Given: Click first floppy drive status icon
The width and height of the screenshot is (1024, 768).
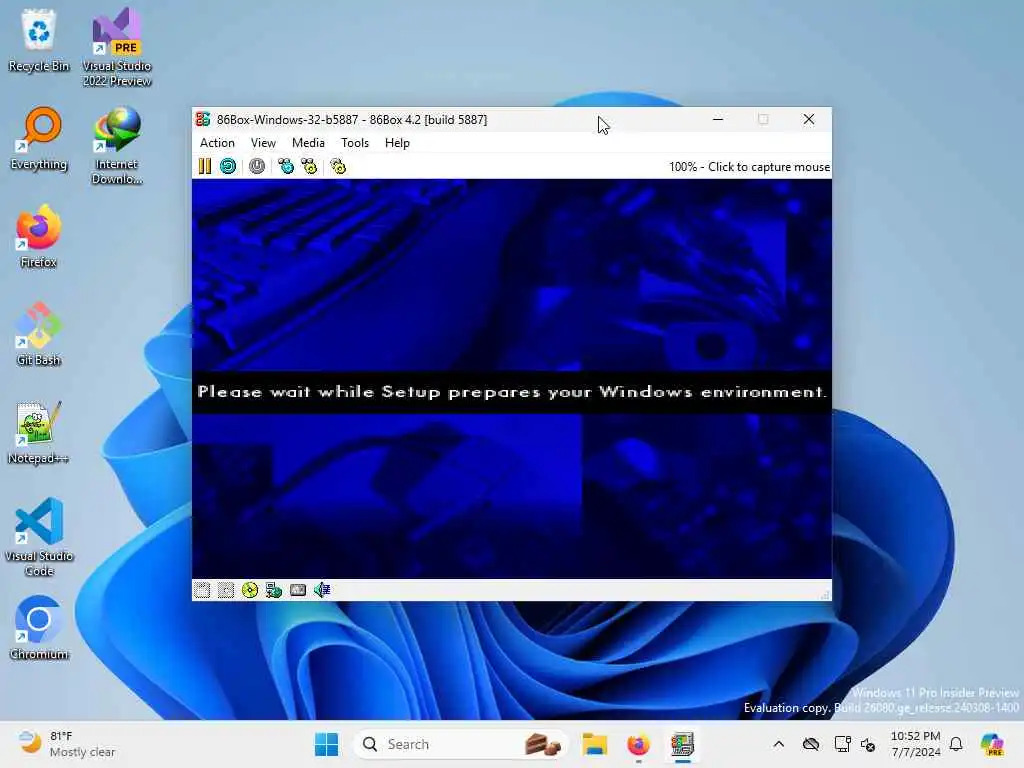Looking at the screenshot, I should [202, 590].
